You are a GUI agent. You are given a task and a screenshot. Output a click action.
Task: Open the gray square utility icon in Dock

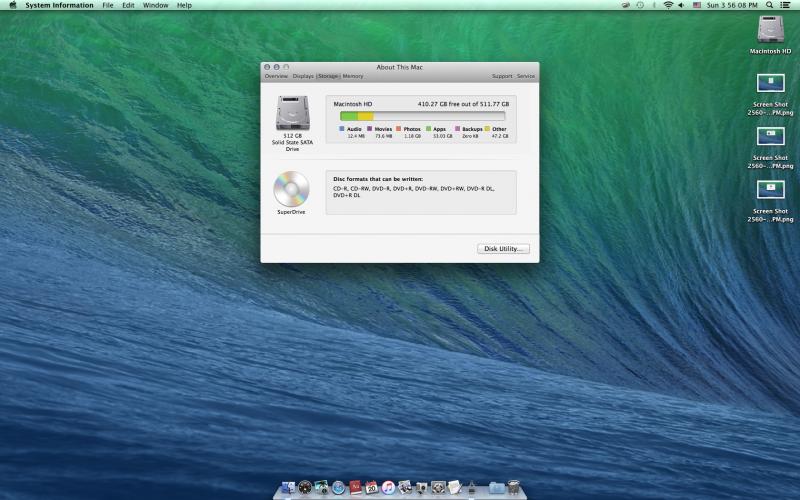pos(438,487)
